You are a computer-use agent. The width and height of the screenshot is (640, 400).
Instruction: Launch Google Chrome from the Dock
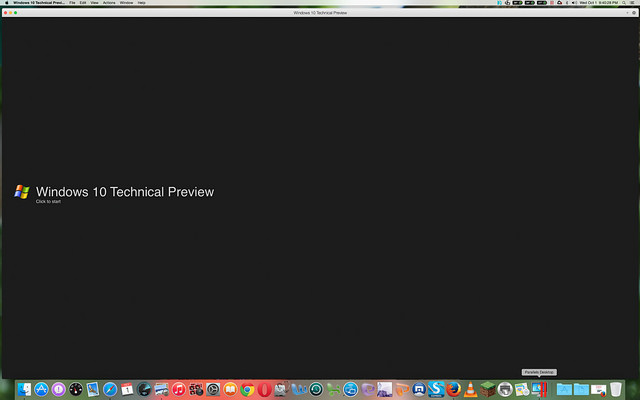click(x=247, y=389)
